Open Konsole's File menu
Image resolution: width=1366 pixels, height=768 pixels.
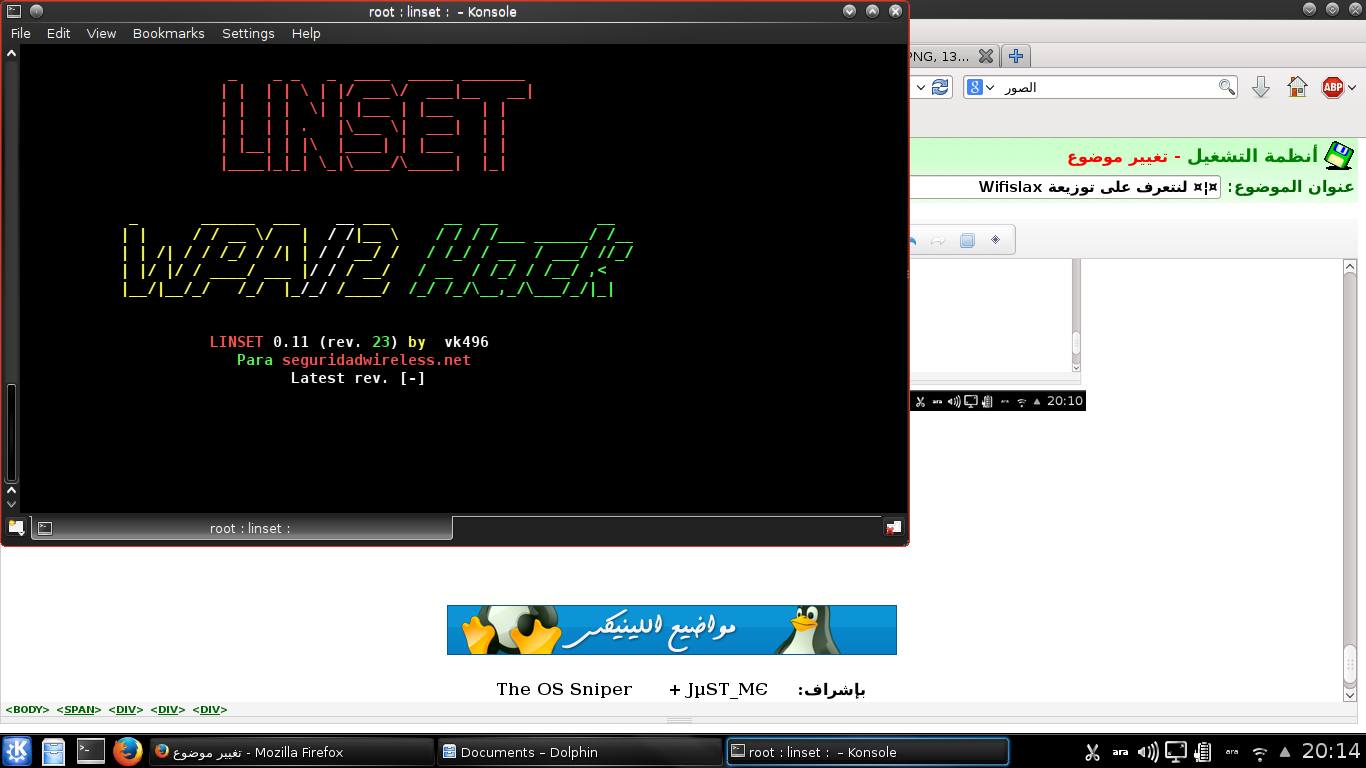click(21, 33)
